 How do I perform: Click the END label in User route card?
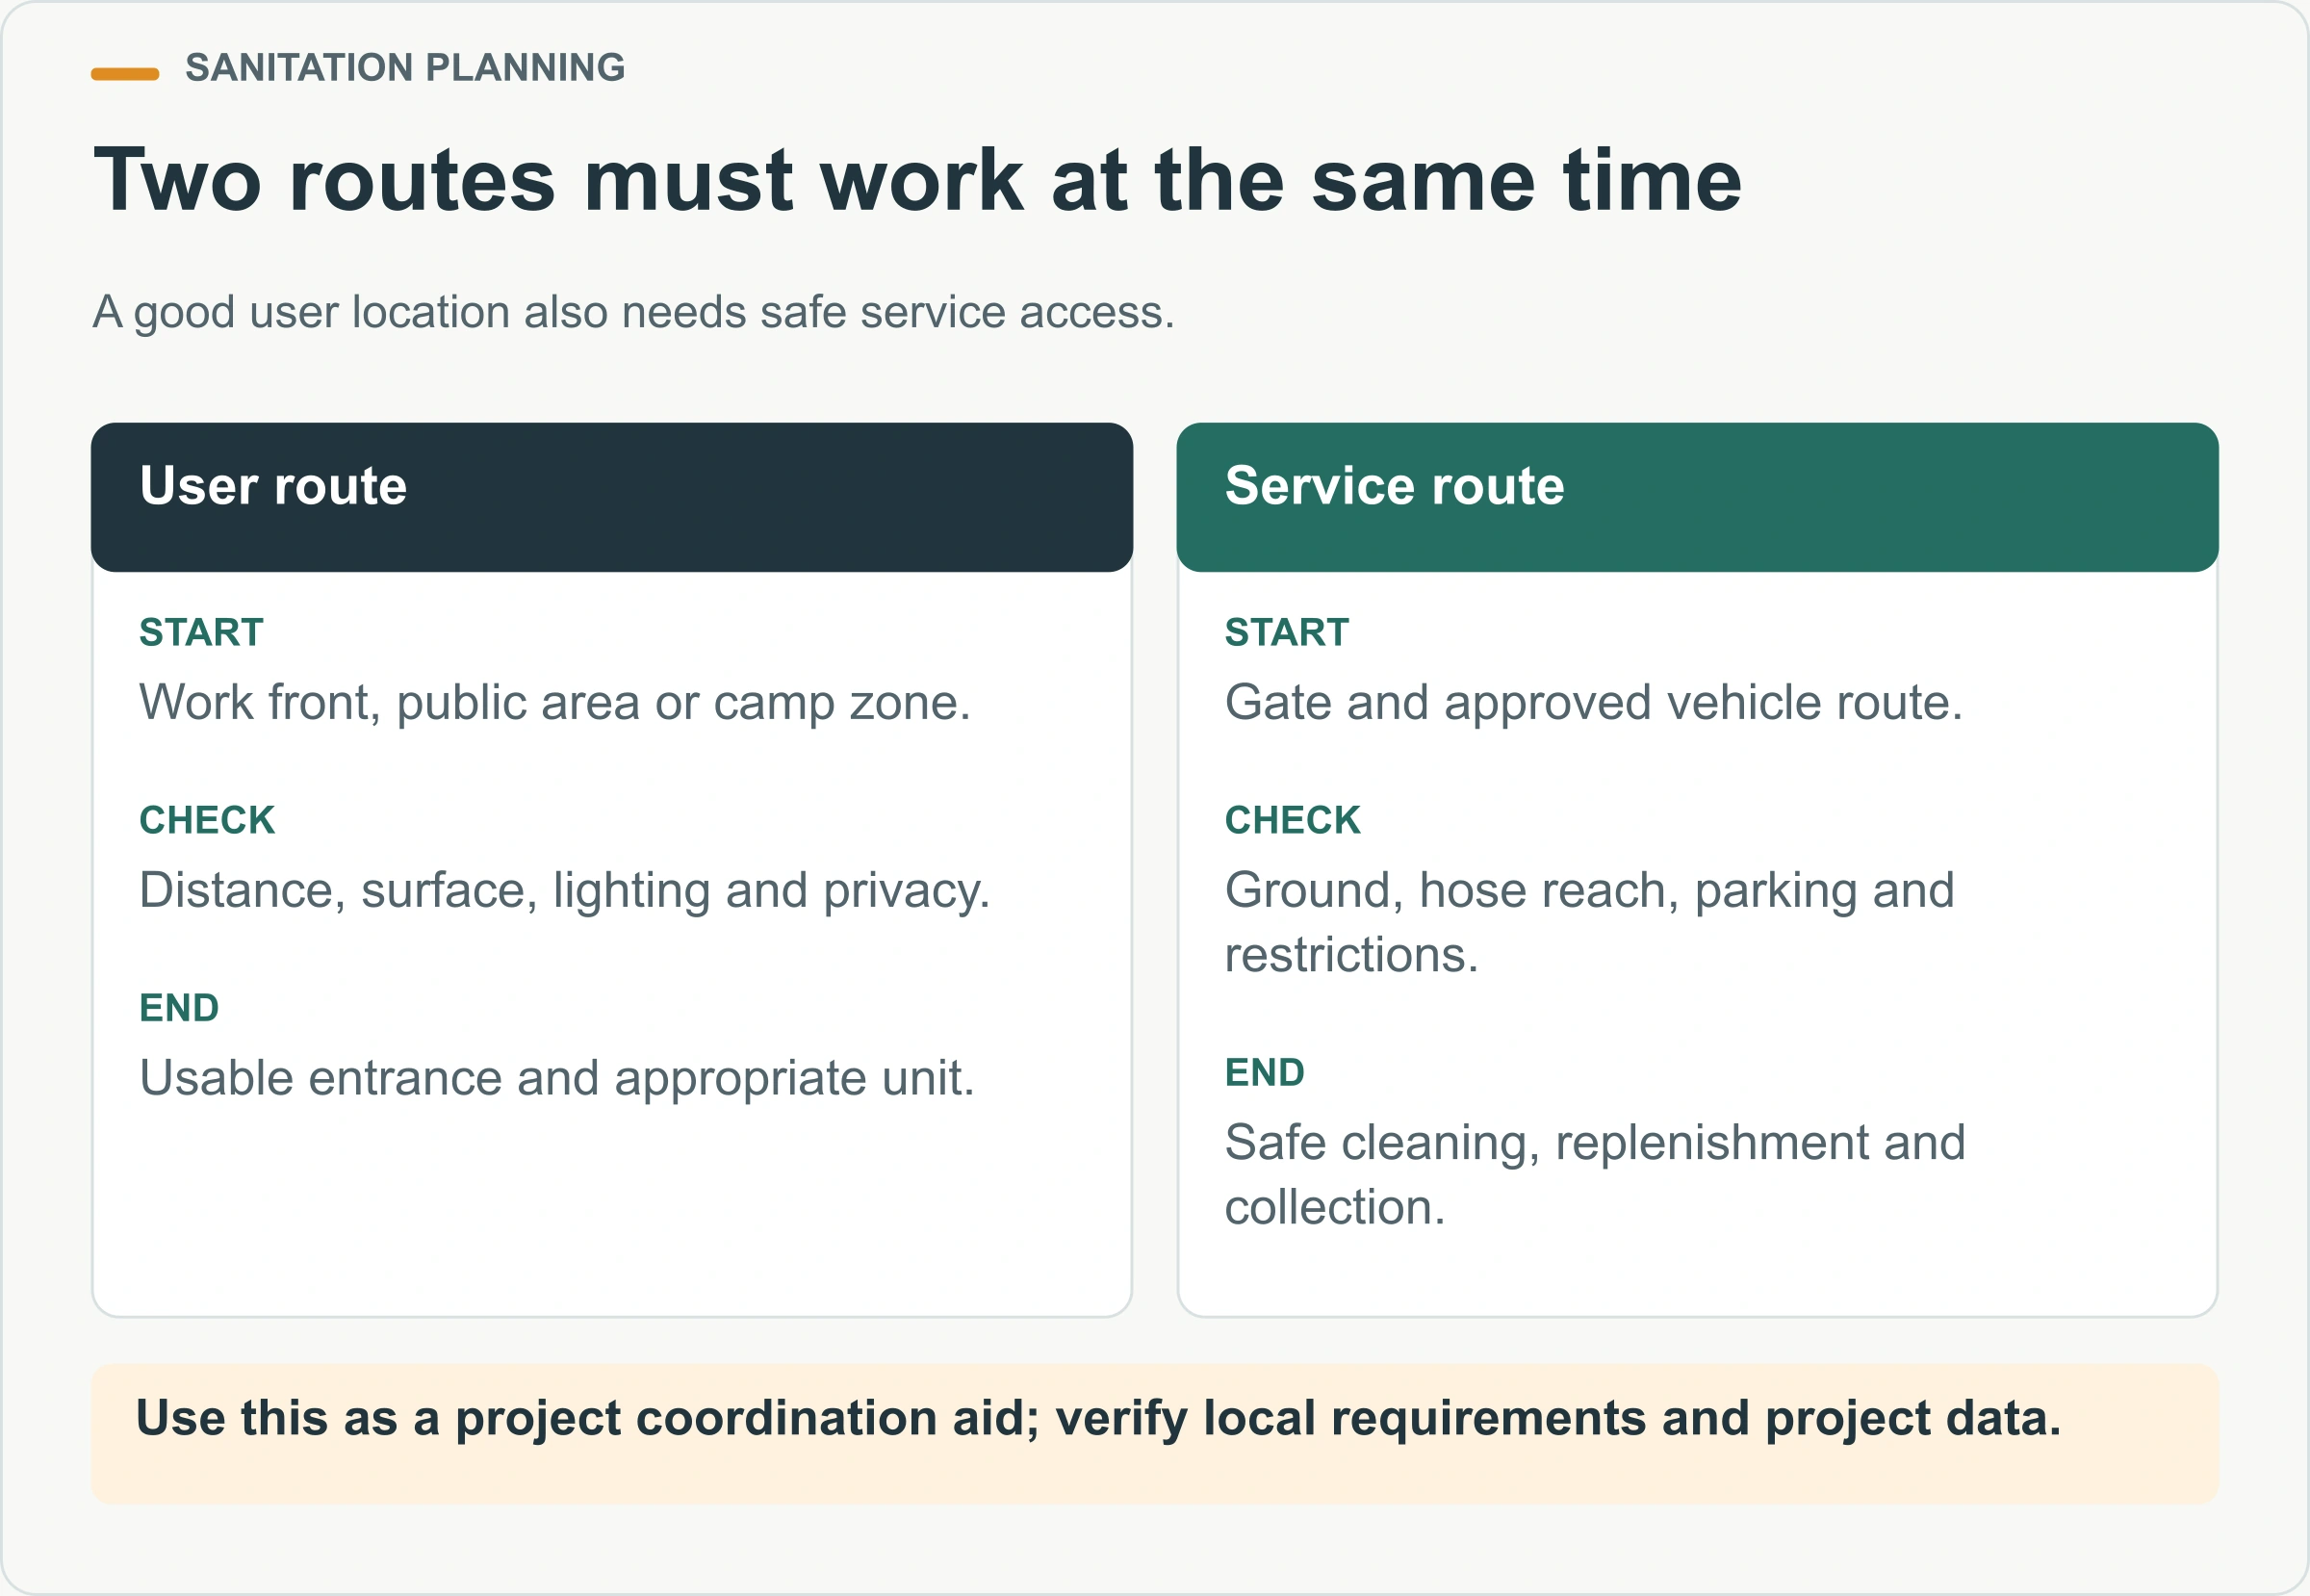179,1008
